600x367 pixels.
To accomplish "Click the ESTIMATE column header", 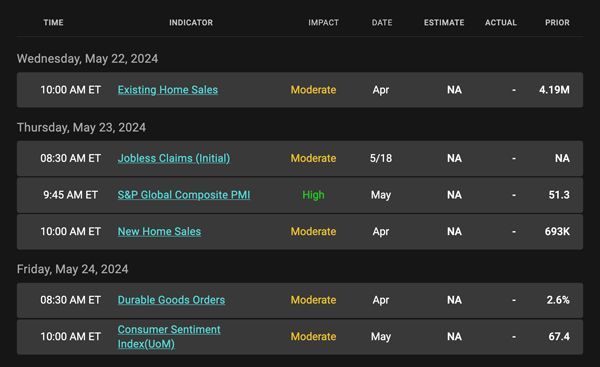I will point(444,23).
